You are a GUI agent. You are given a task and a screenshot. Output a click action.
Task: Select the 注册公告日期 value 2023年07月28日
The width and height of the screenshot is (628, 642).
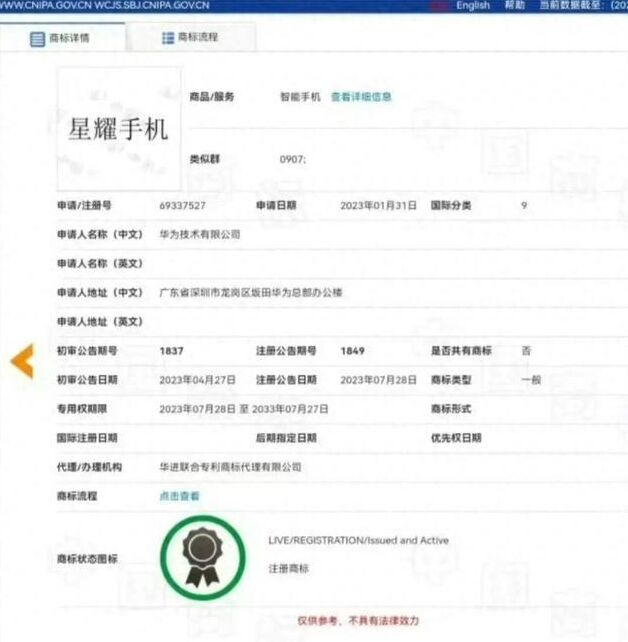click(378, 380)
